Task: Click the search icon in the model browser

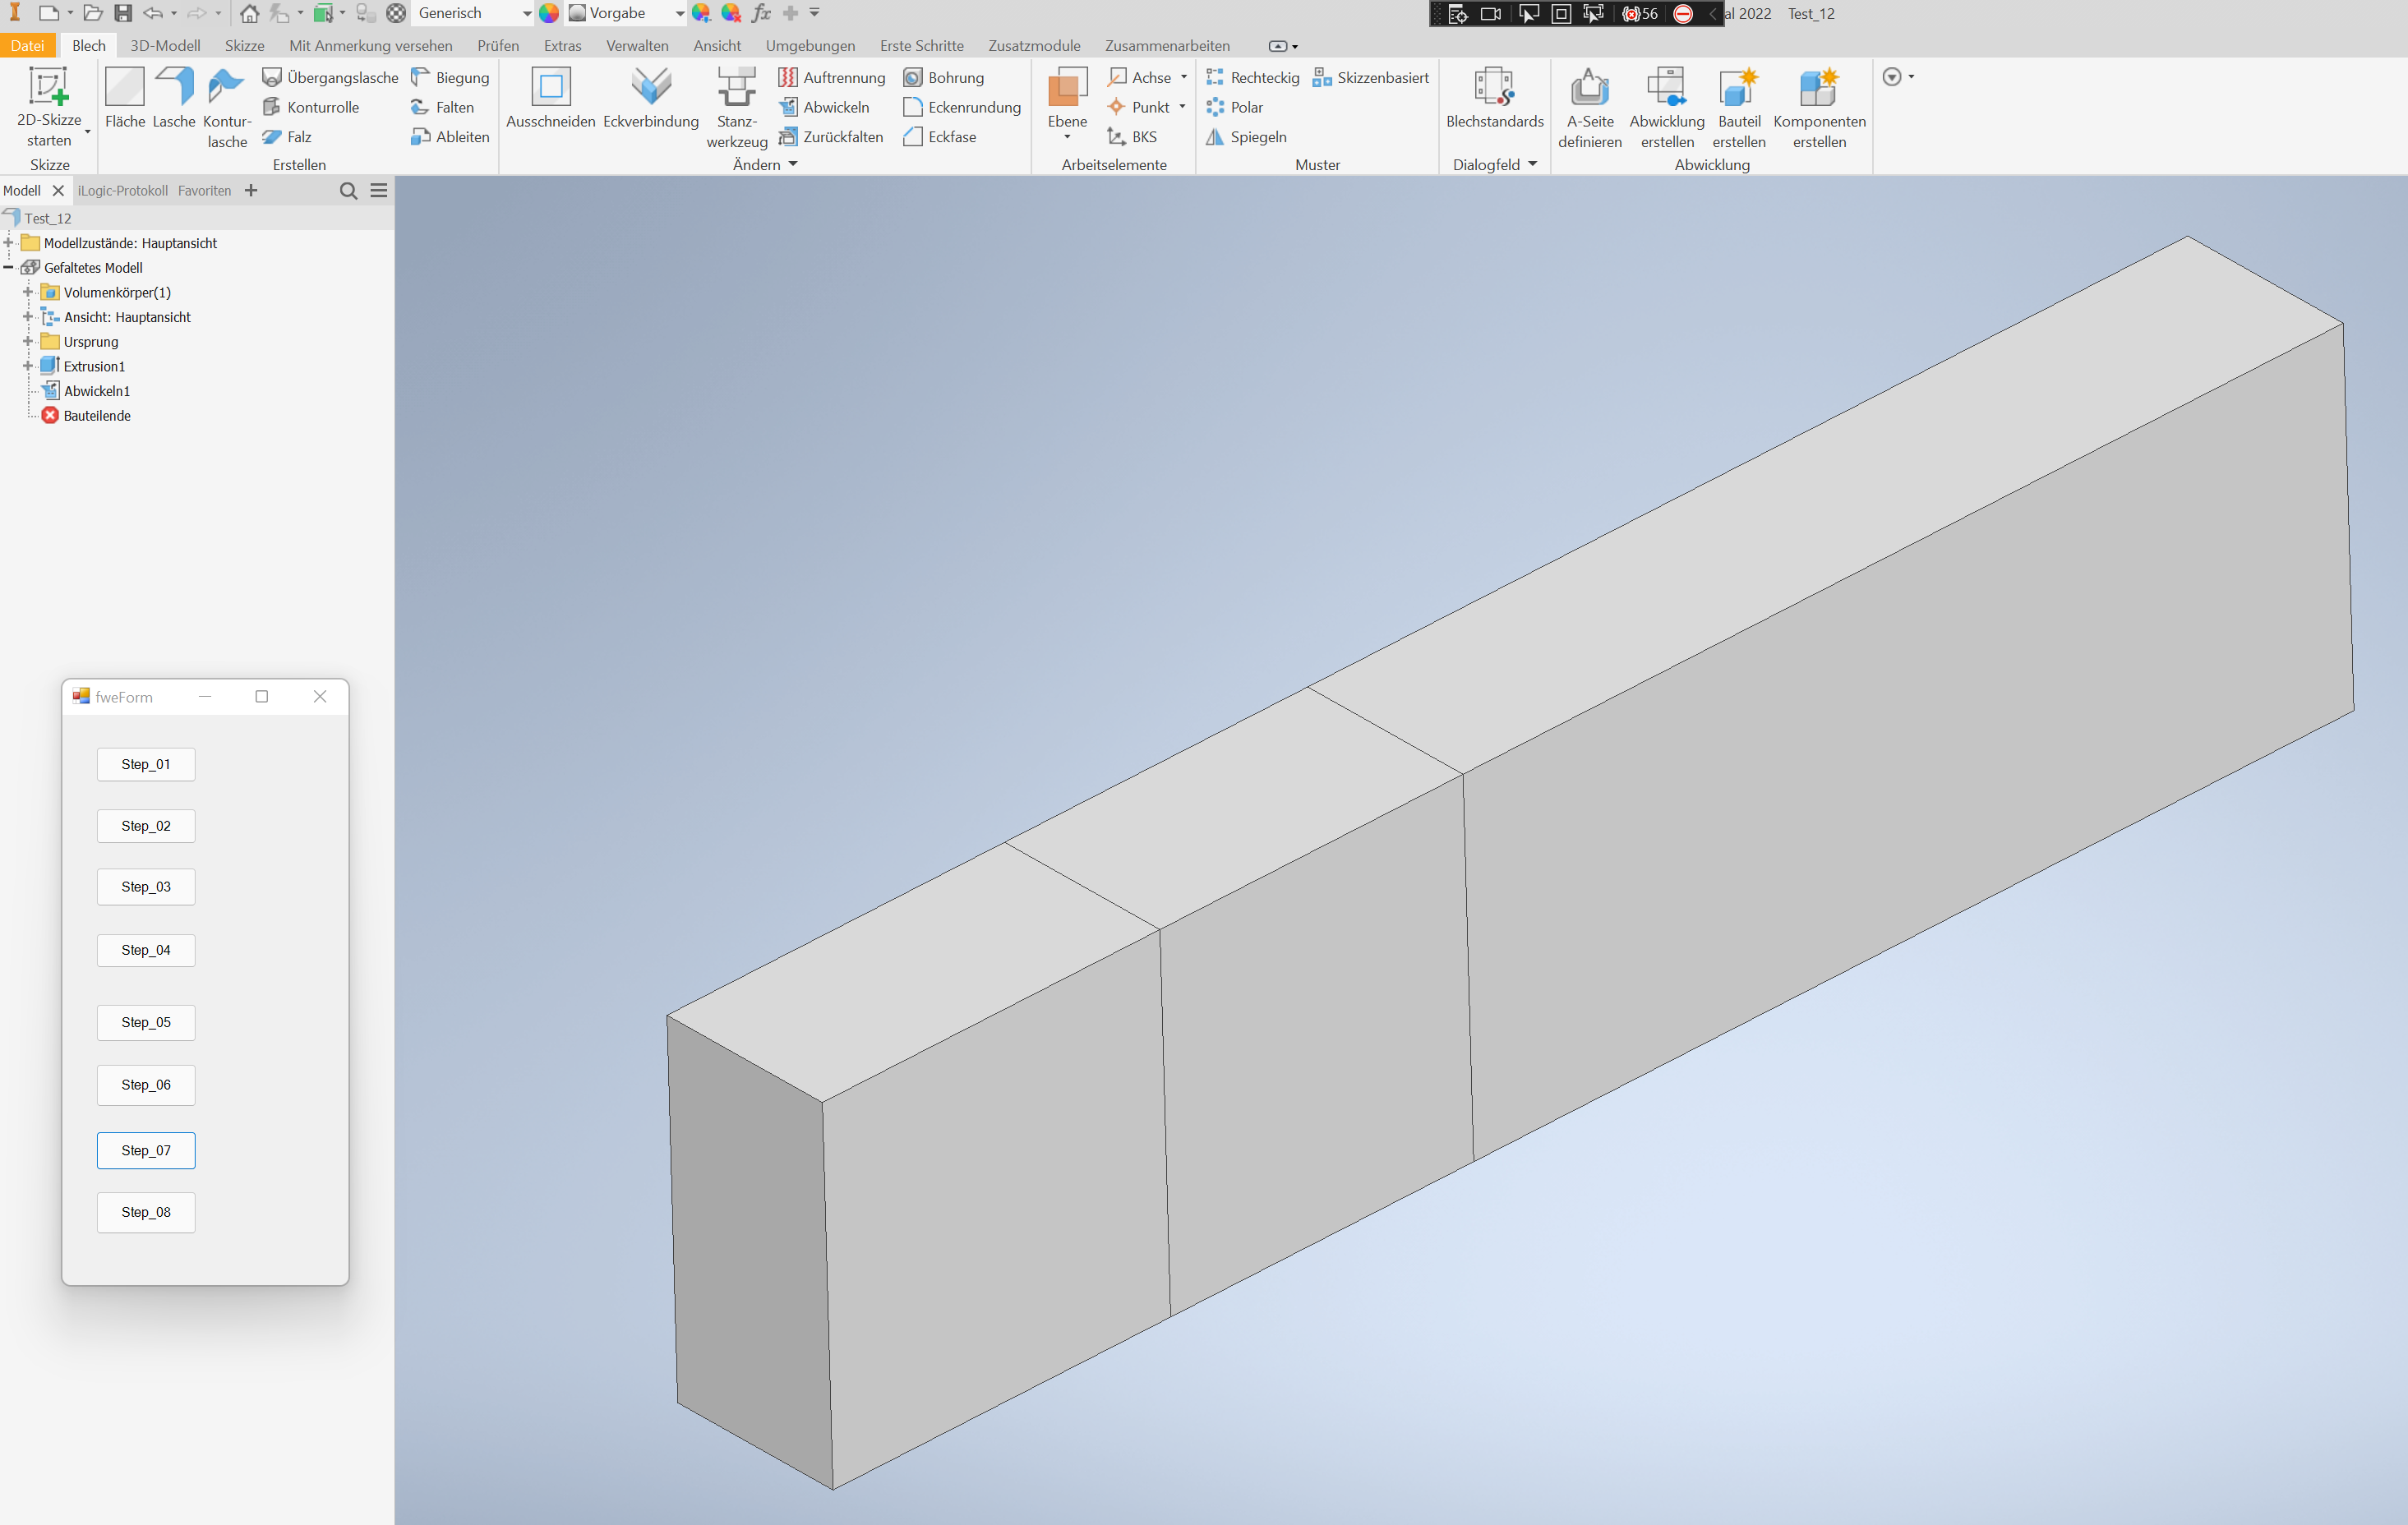Action: tap(348, 191)
